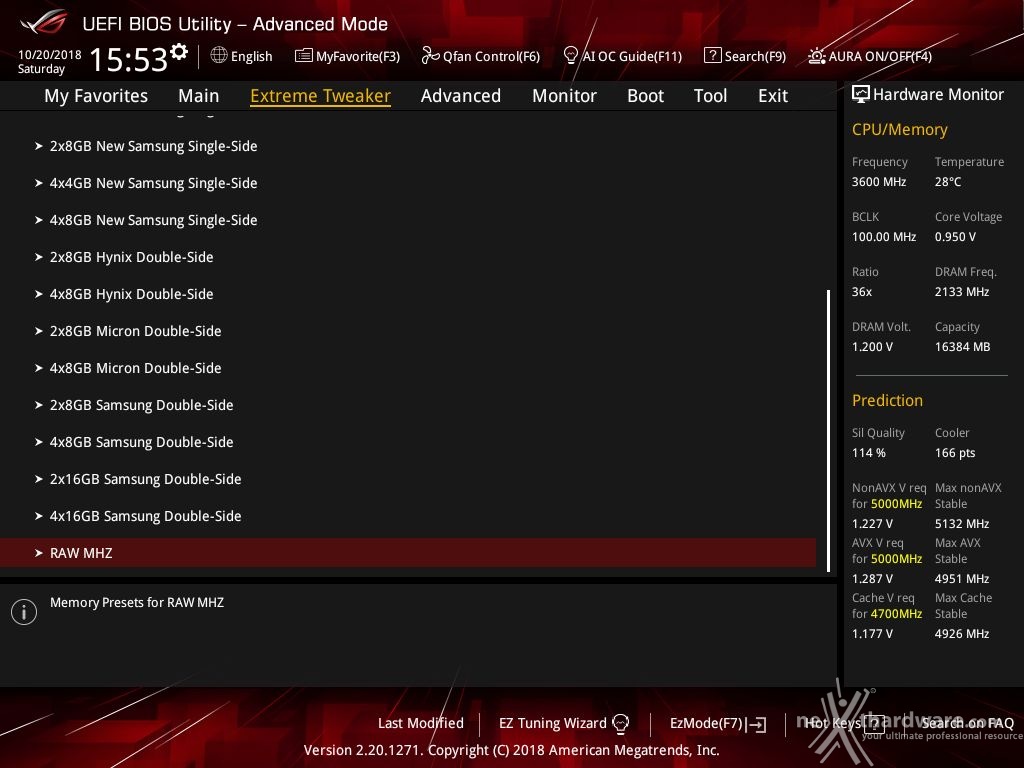1024x768 pixels.
Task: Switch to the Boot tab
Action: [645, 96]
